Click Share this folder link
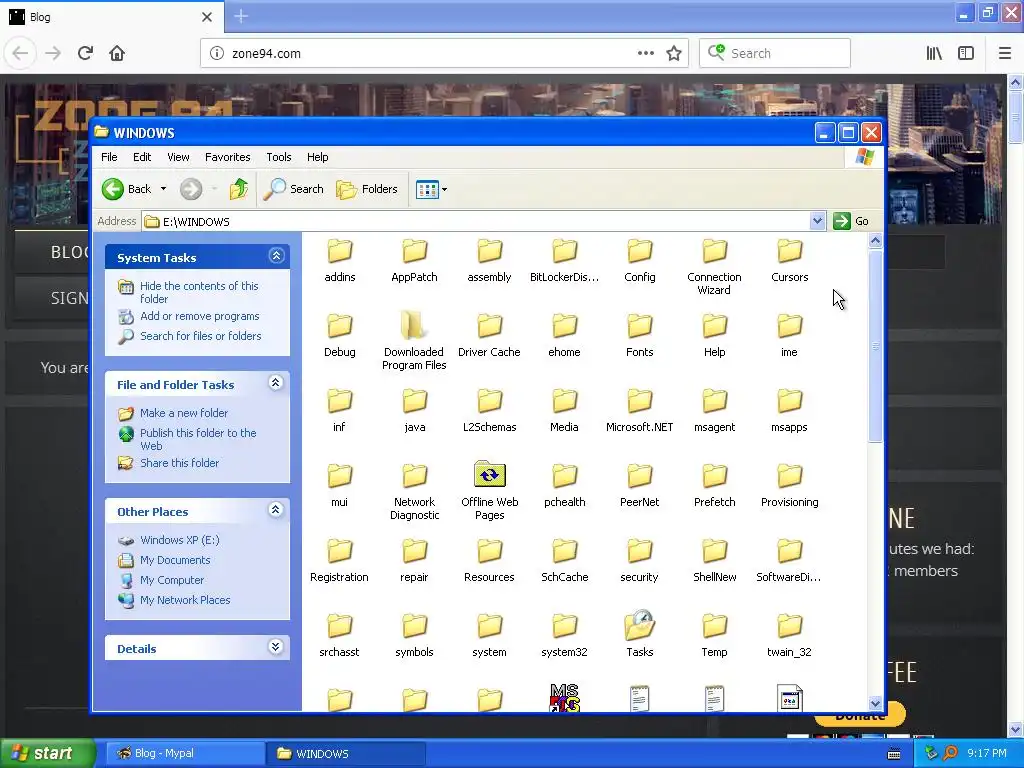The width and height of the screenshot is (1024, 768). point(180,463)
